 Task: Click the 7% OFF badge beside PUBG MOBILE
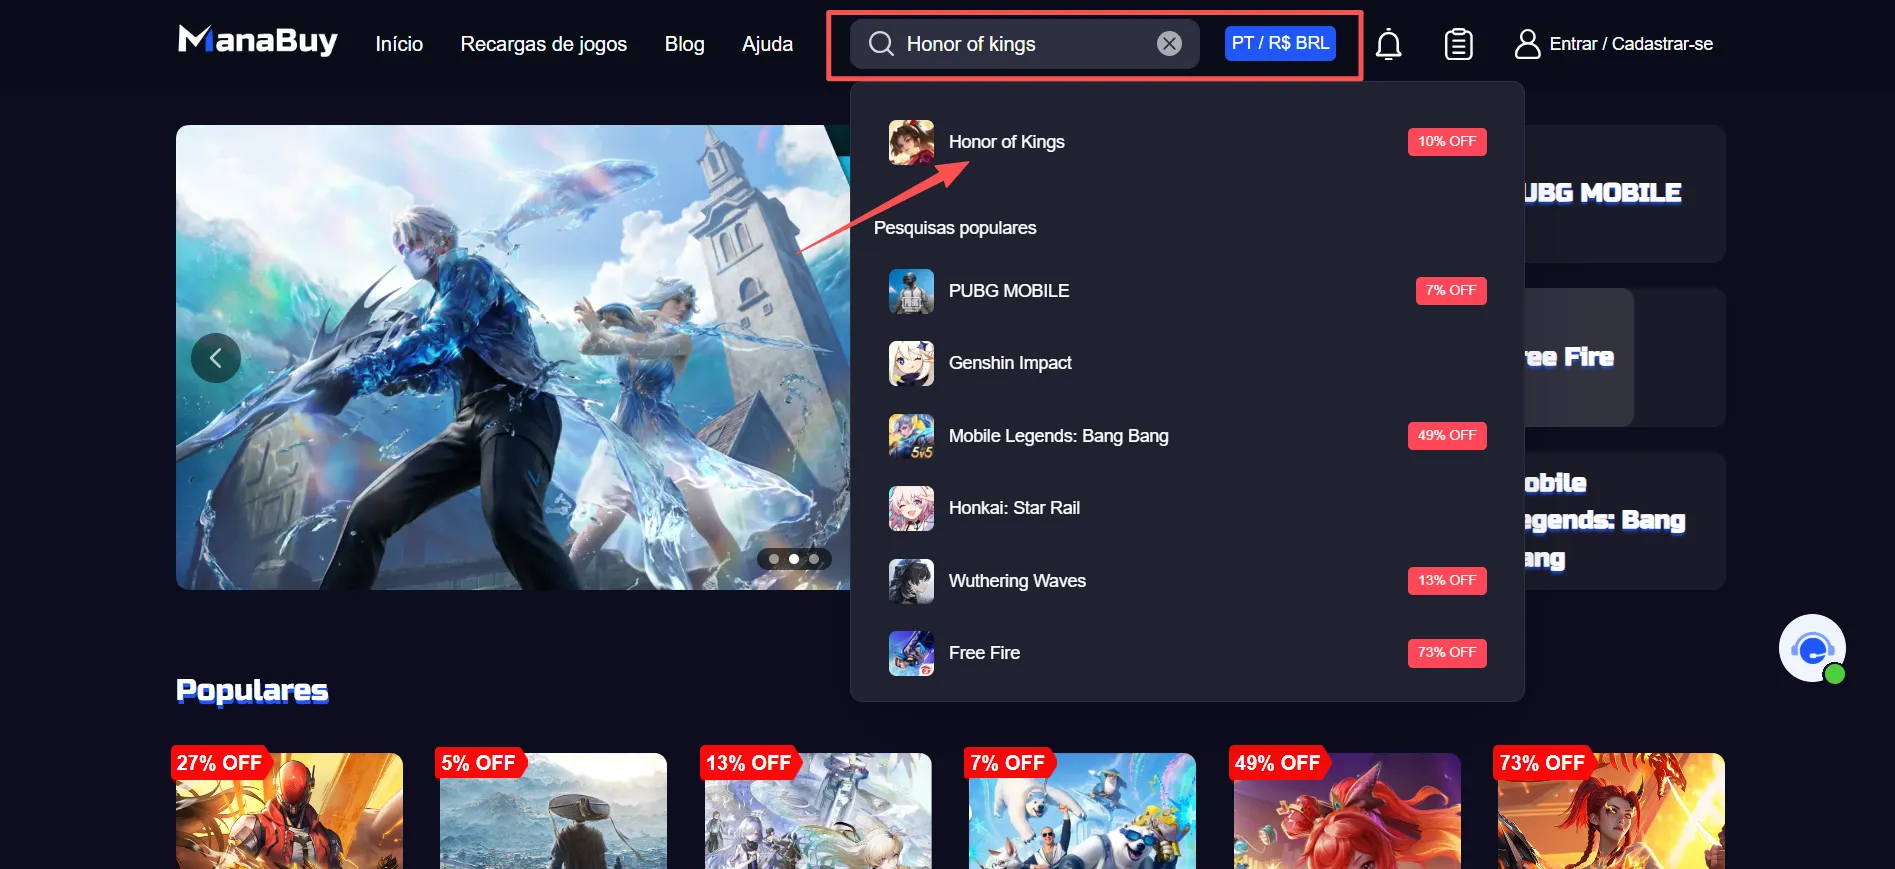click(x=1451, y=291)
